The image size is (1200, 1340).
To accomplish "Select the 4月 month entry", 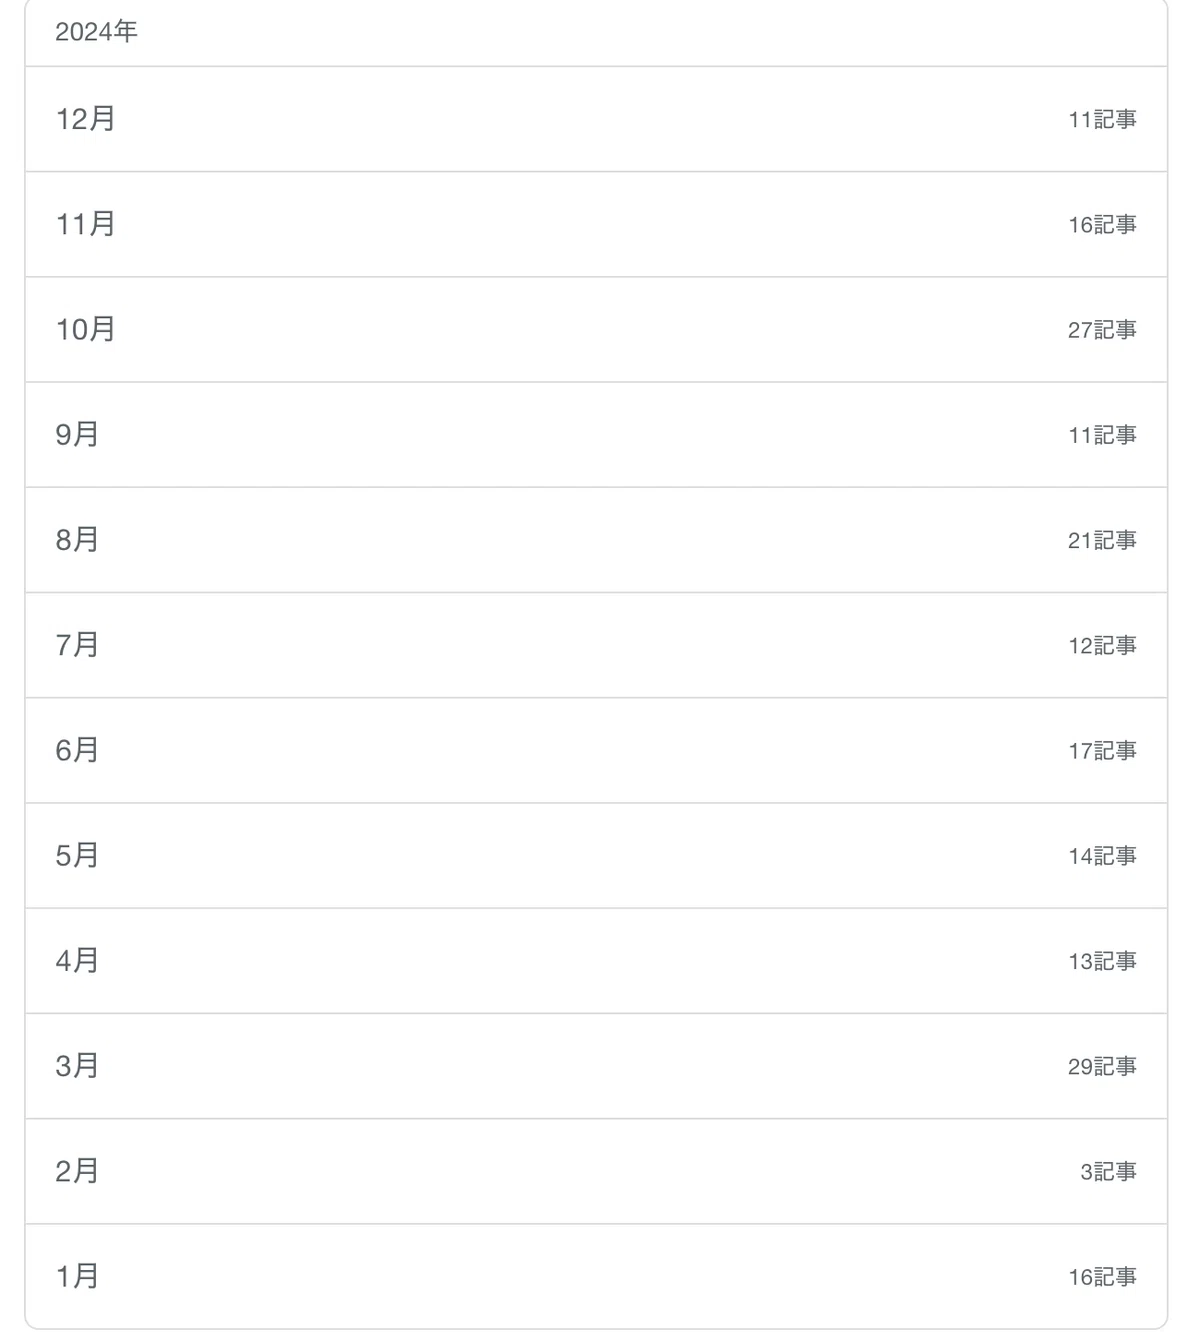I will coord(596,961).
